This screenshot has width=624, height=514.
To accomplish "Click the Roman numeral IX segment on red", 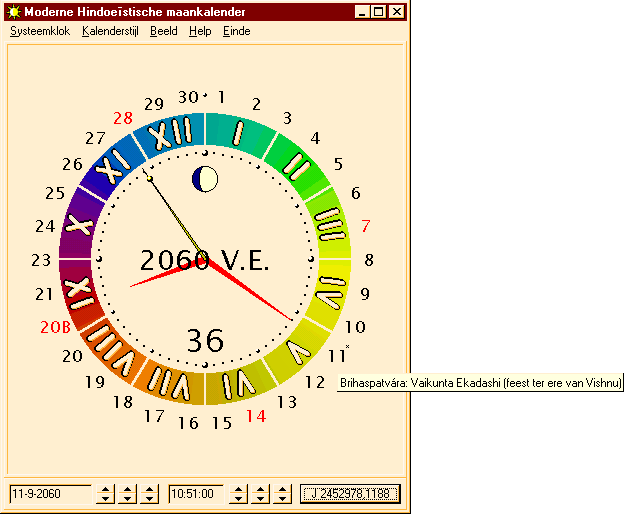I will [x=78, y=292].
